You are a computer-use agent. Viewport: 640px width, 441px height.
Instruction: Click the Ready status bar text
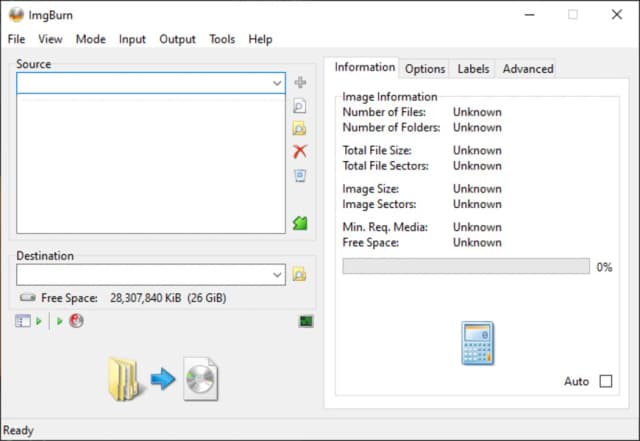click(x=18, y=430)
